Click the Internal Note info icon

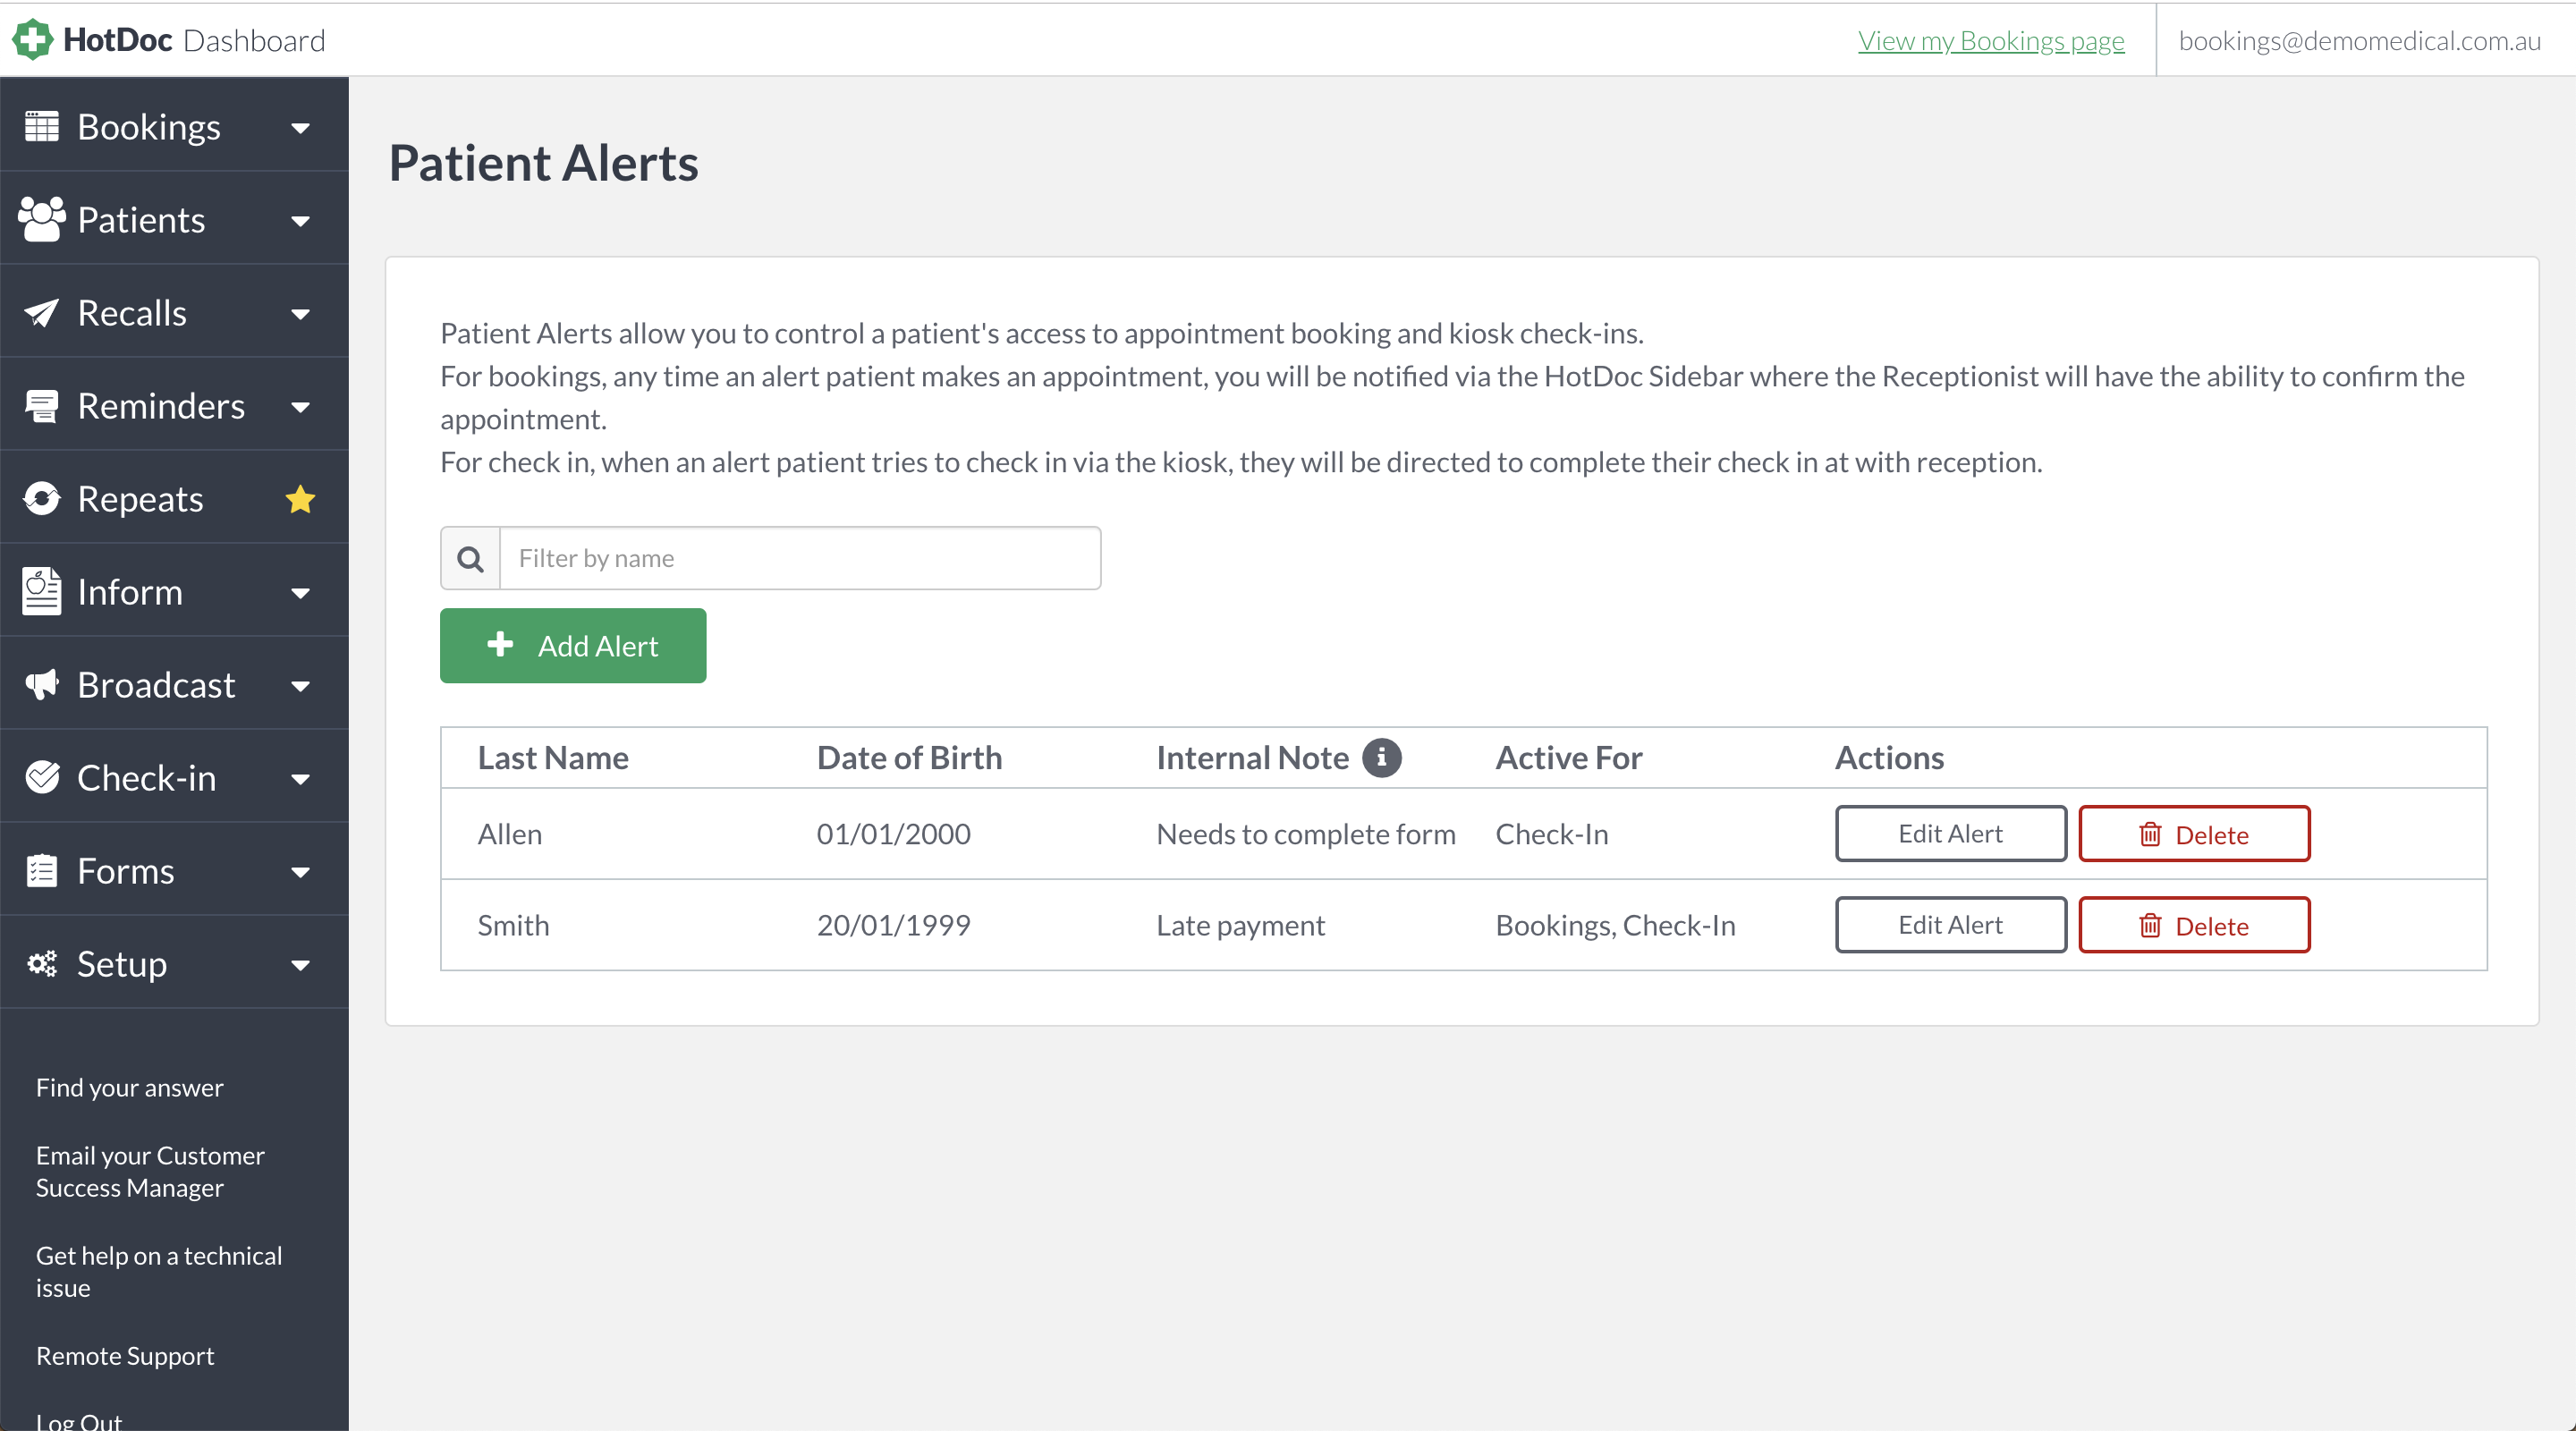(1381, 757)
